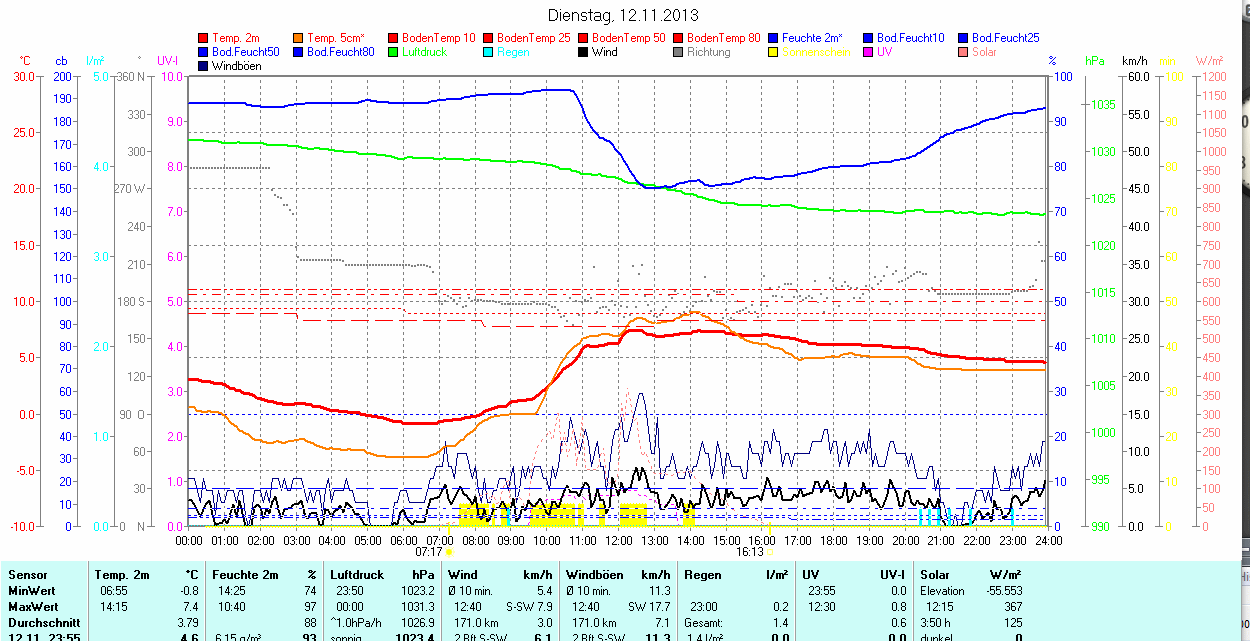The image size is (1250, 641).
Task: Click the chart title Dienstag, 12.11.2013
Action: click(x=624, y=15)
